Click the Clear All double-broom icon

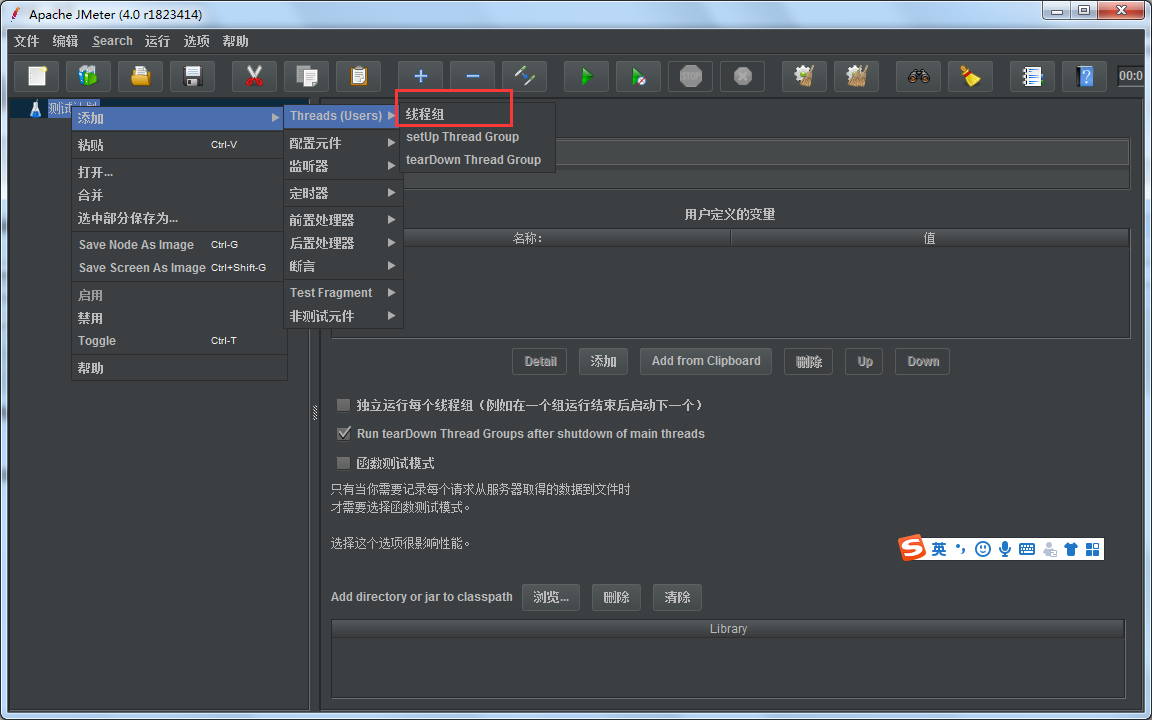click(857, 76)
